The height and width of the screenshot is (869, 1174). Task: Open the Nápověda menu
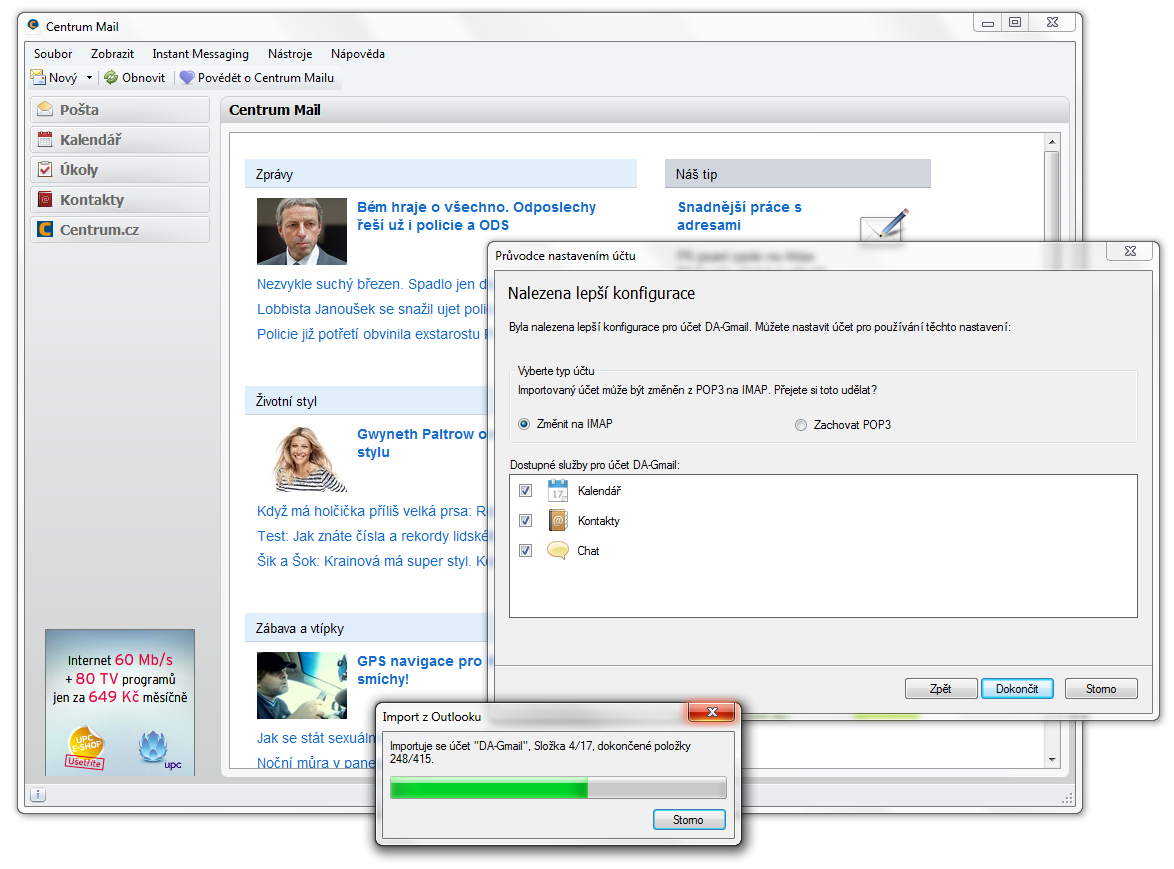coord(358,54)
